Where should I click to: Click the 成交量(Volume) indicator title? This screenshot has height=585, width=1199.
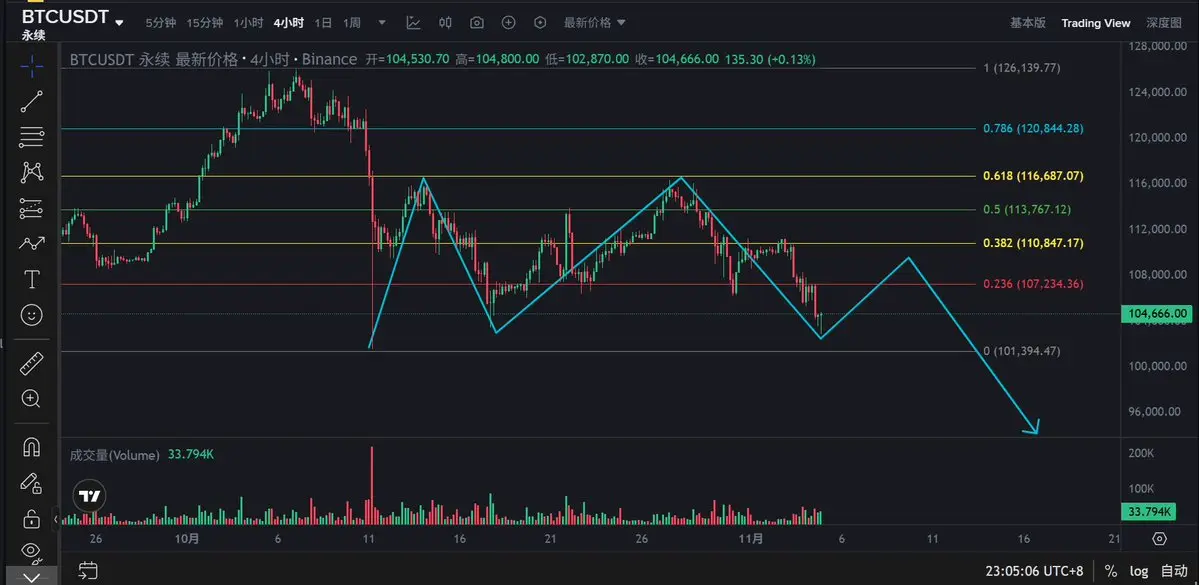[x=114, y=455]
